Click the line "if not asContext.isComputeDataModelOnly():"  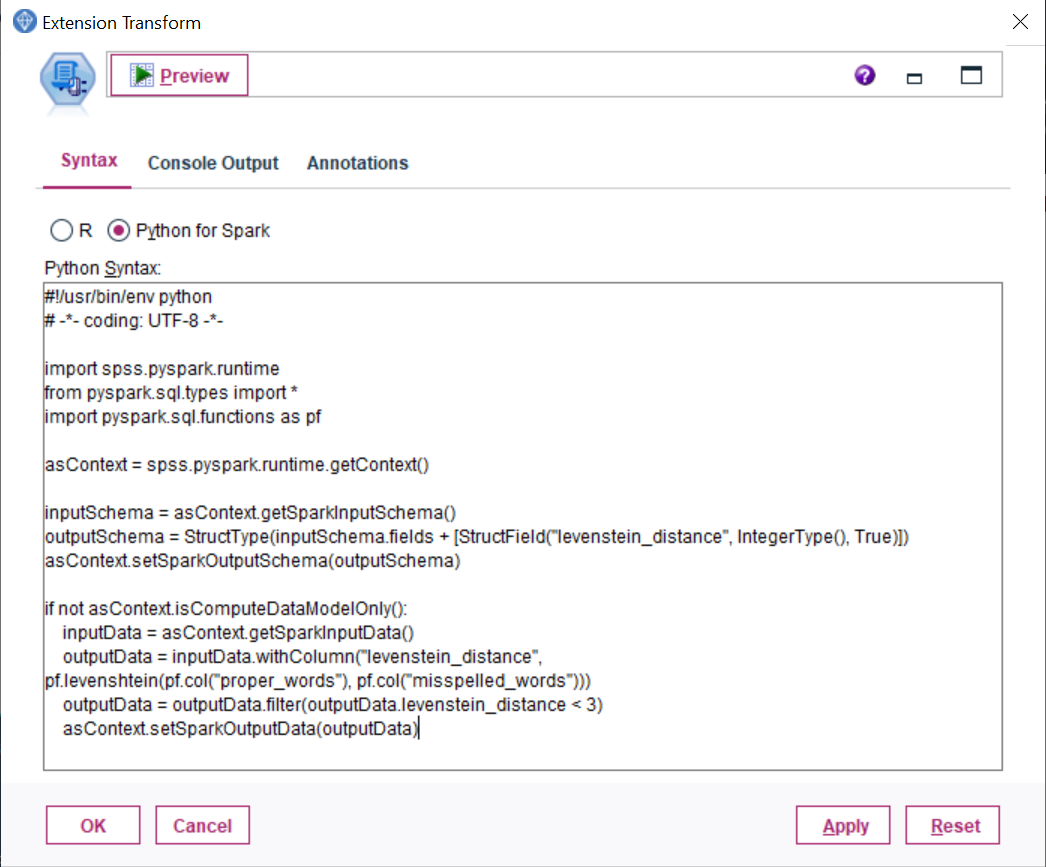225,609
